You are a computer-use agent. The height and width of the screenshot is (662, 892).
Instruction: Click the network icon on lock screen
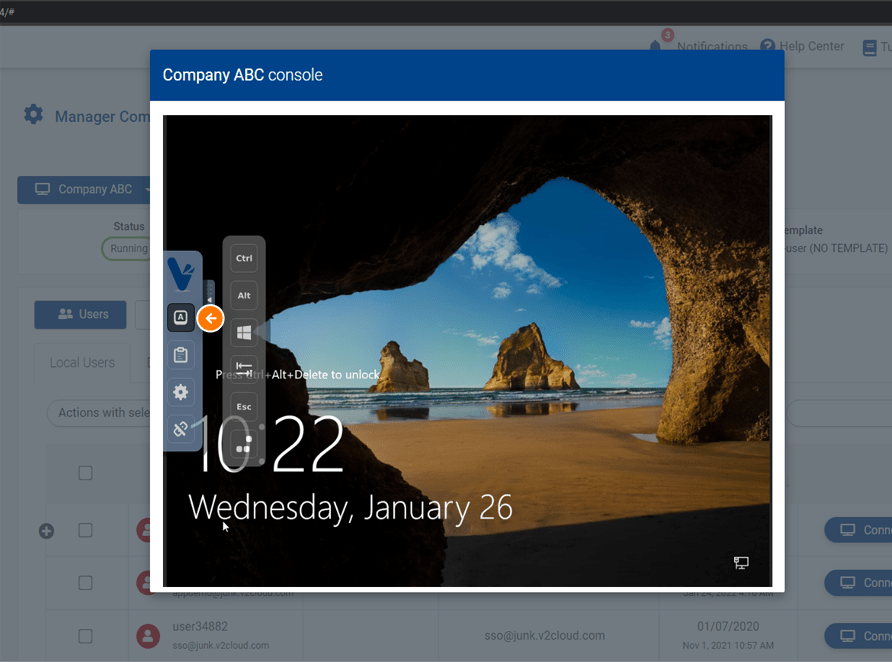741,563
